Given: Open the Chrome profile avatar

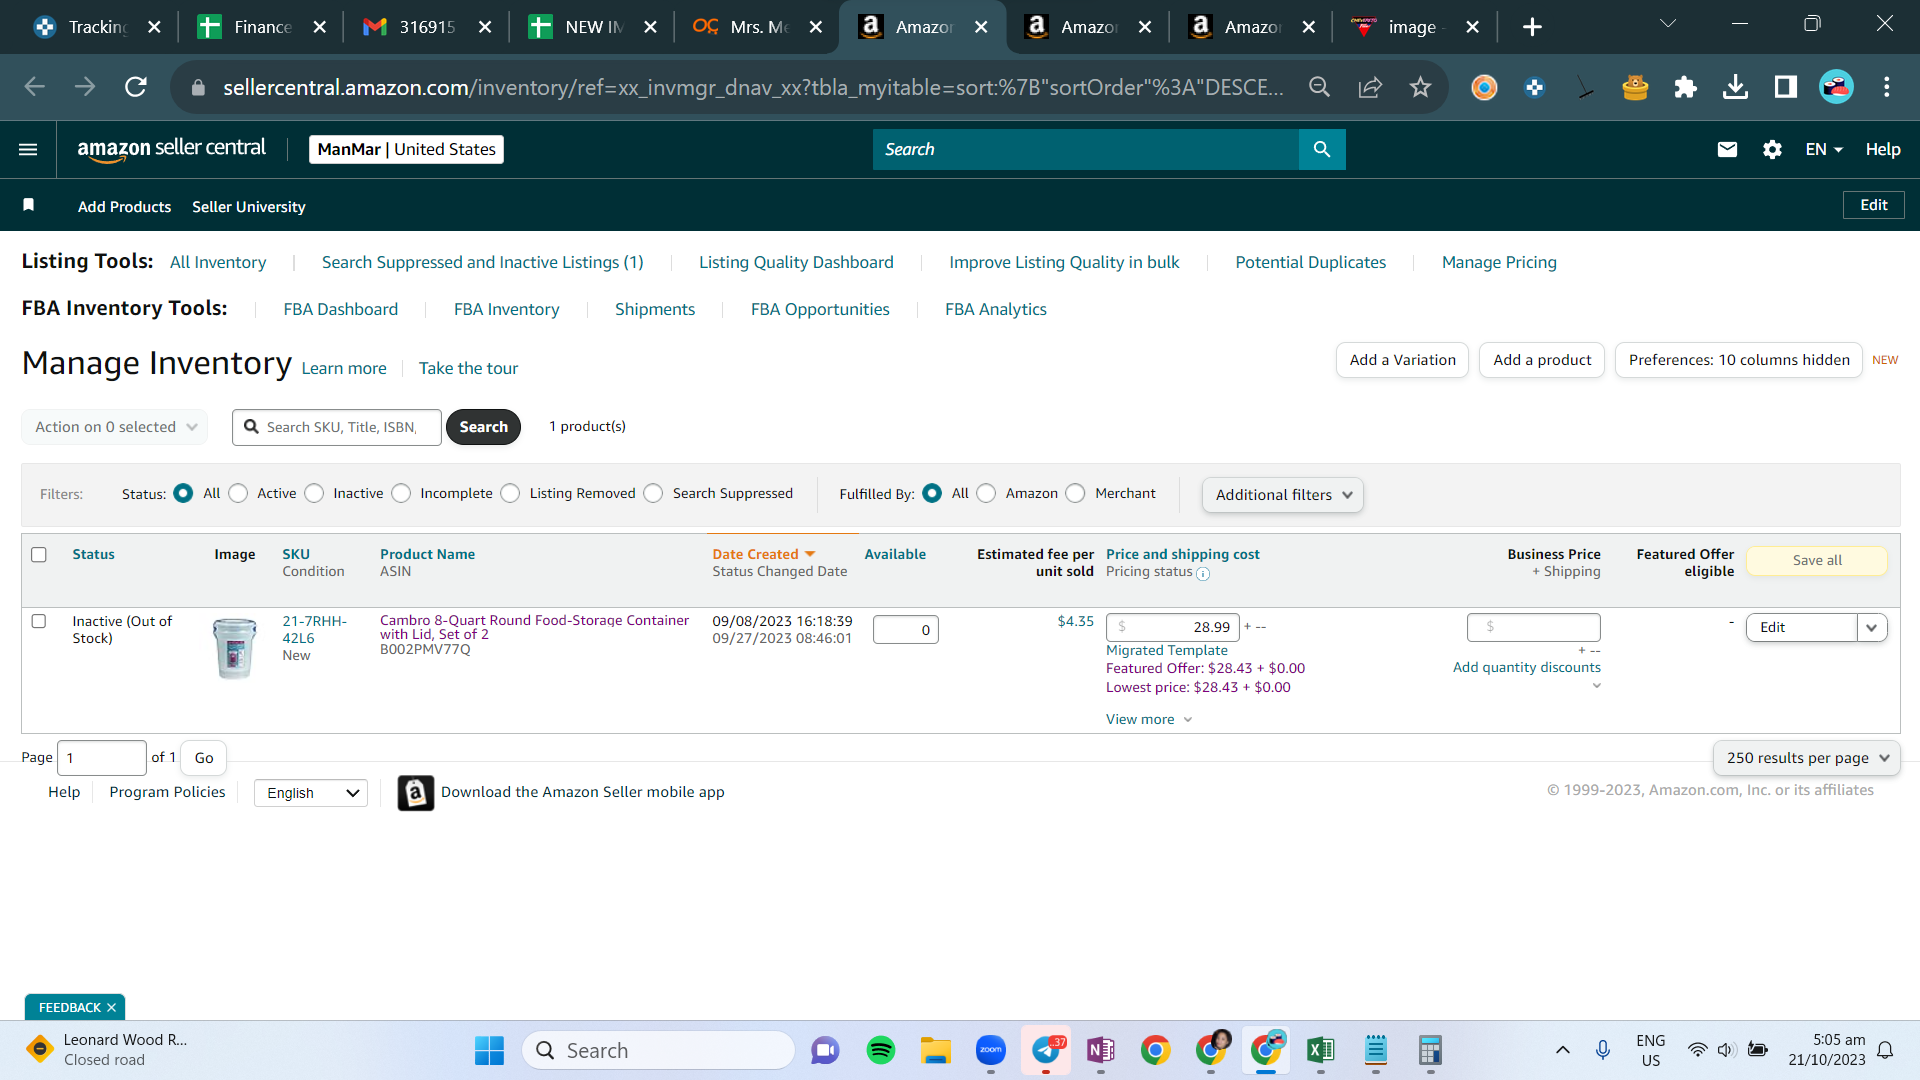Looking at the screenshot, I should [x=1836, y=87].
